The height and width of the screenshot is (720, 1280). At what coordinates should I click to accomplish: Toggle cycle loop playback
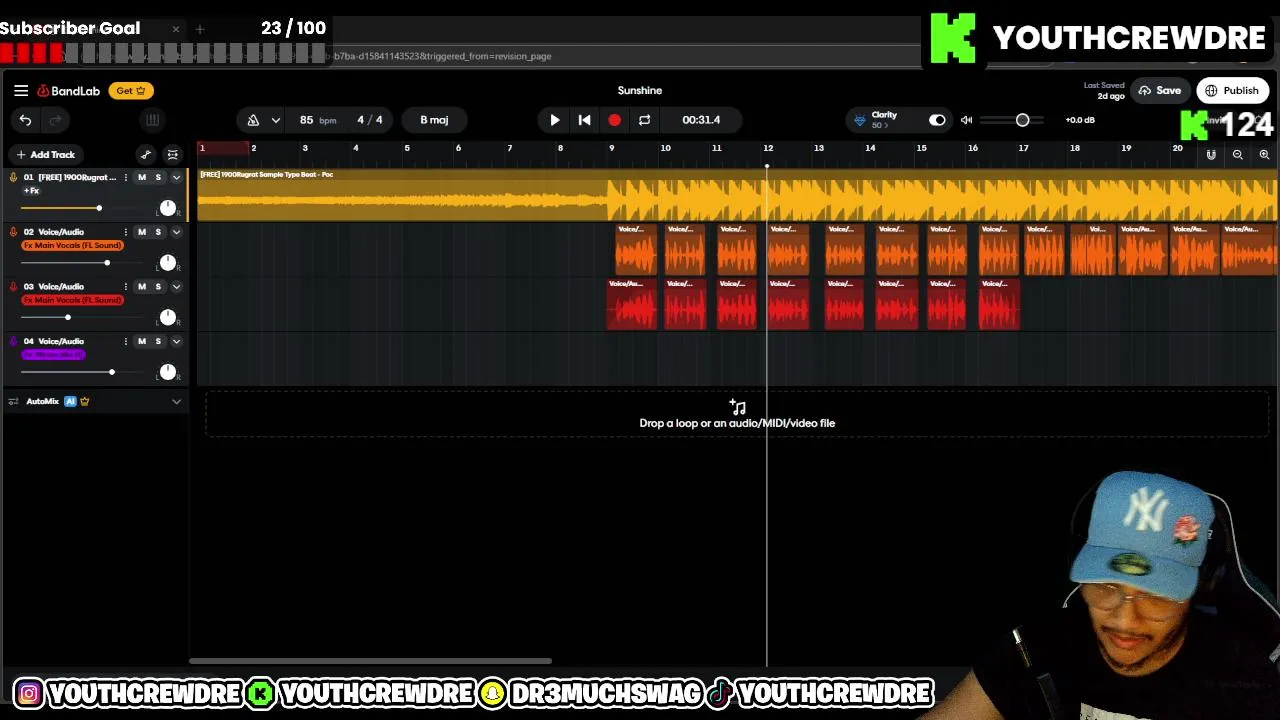click(645, 120)
